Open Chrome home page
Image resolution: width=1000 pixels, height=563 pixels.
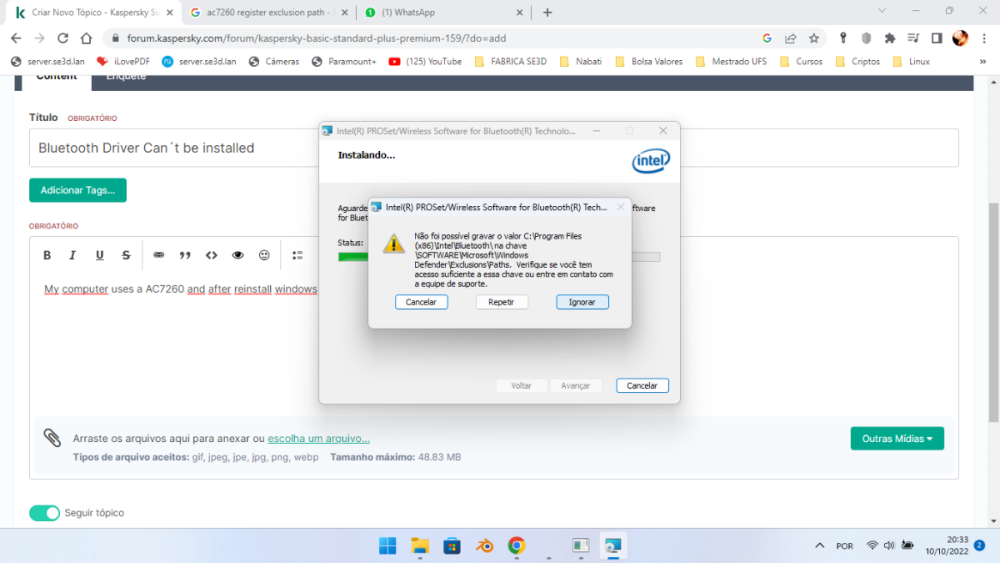click(x=86, y=38)
